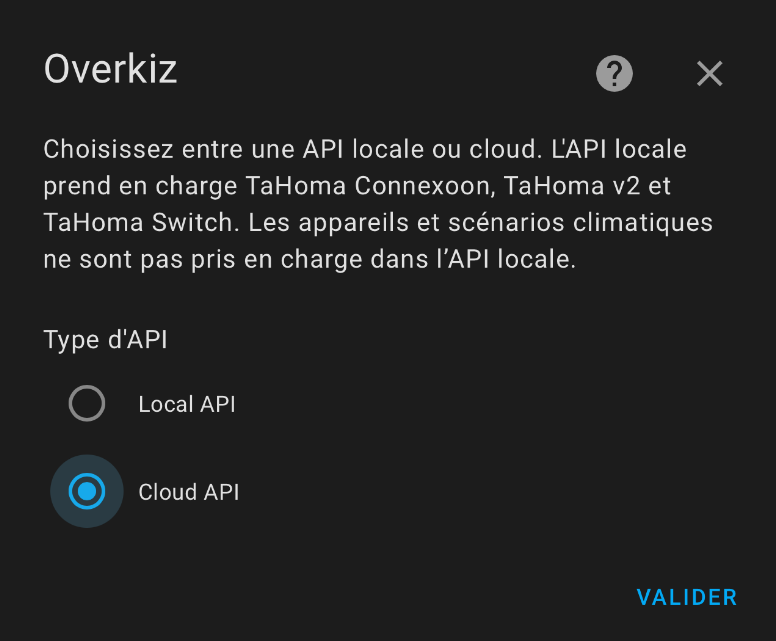Tap the grey circular question mark button
Screen dimensions: 776x641
pos(614,73)
